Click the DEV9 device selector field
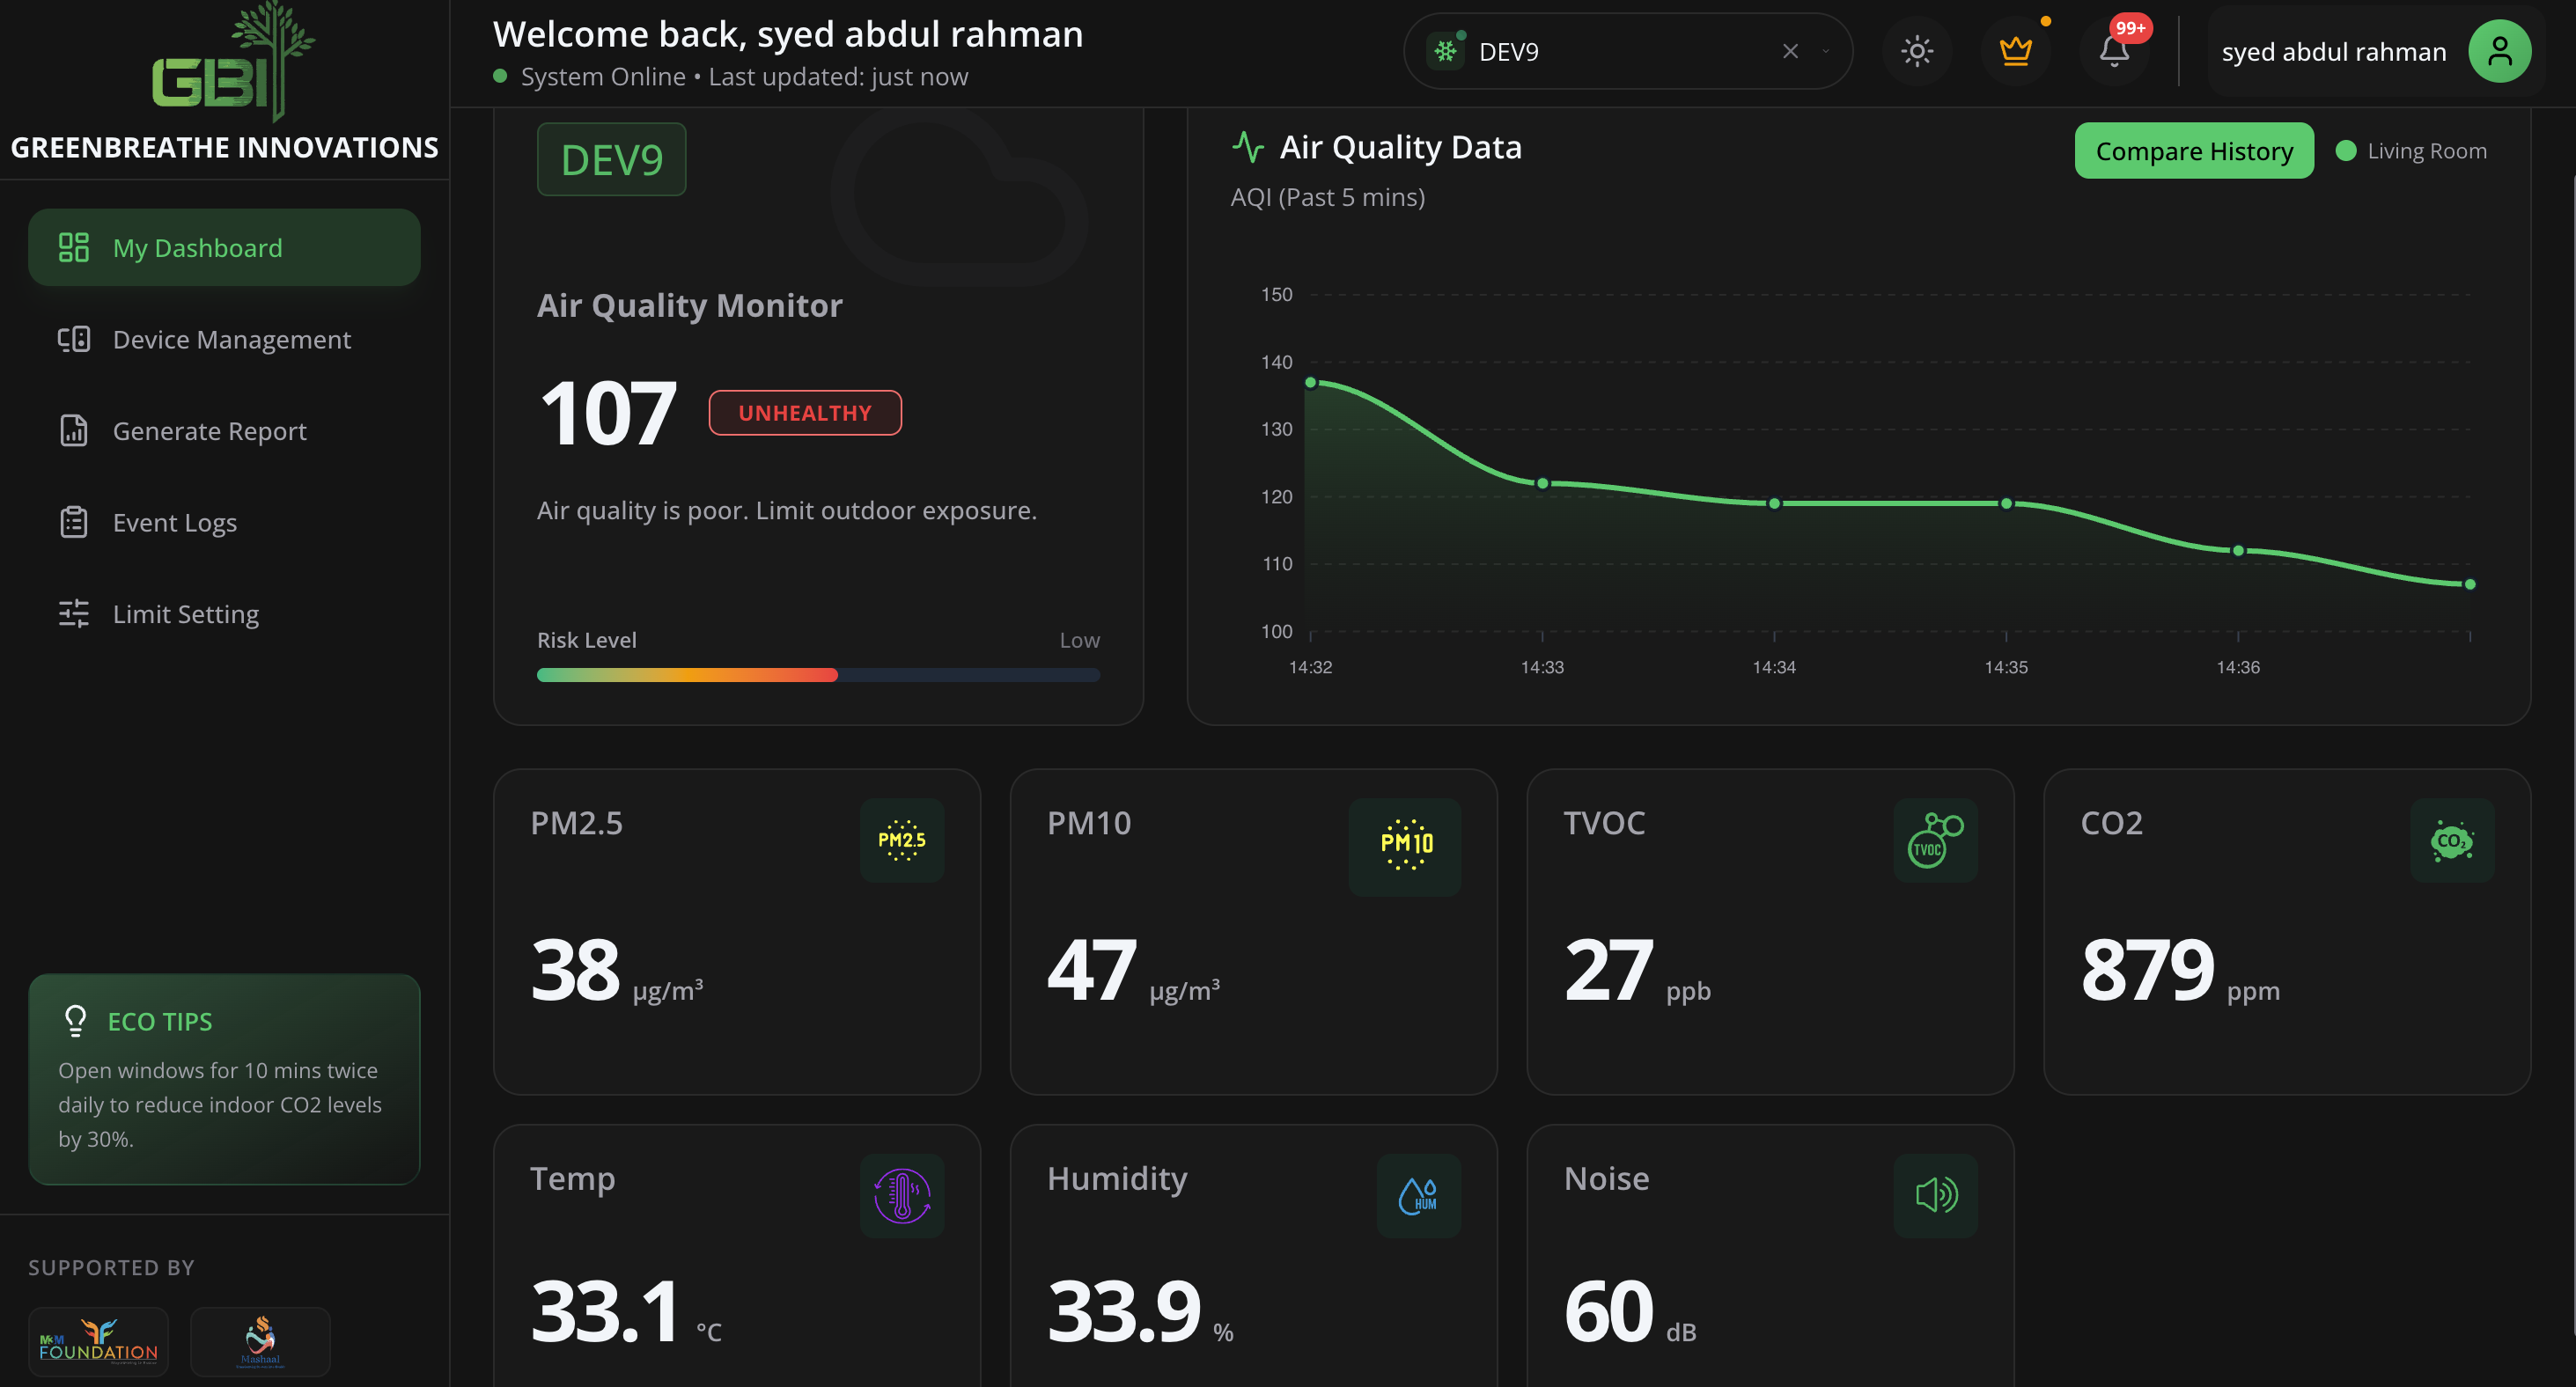The image size is (2576, 1387). (x=1627, y=51)
